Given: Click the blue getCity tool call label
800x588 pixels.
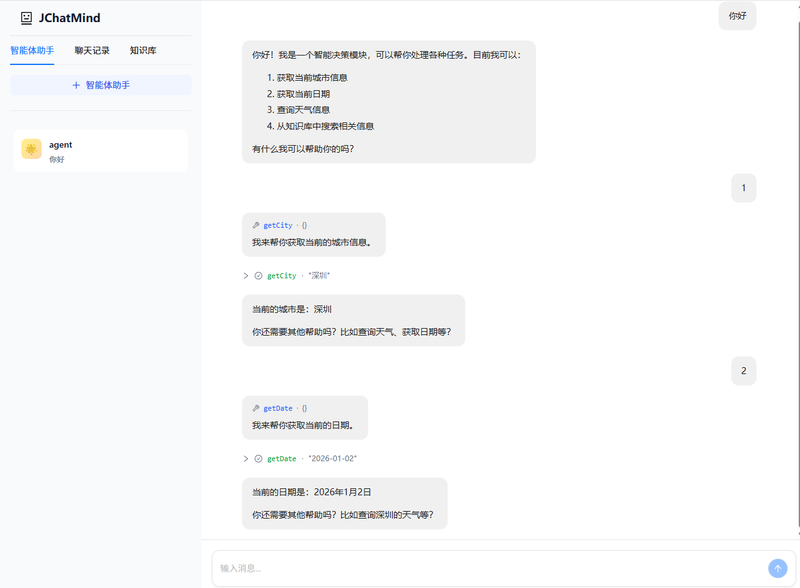Looking at the screenshot, I should pyautogui.click(x=278, y=225).
